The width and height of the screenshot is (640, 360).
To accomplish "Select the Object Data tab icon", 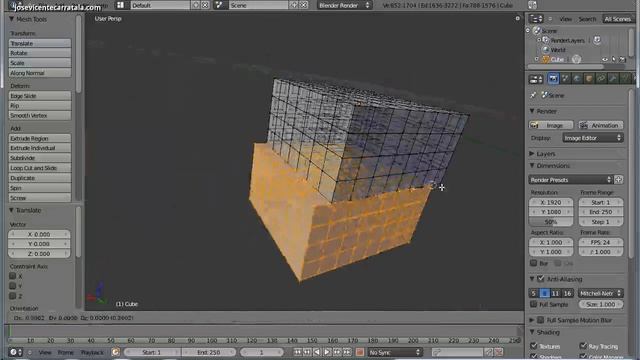I will (x=625, y=79).
